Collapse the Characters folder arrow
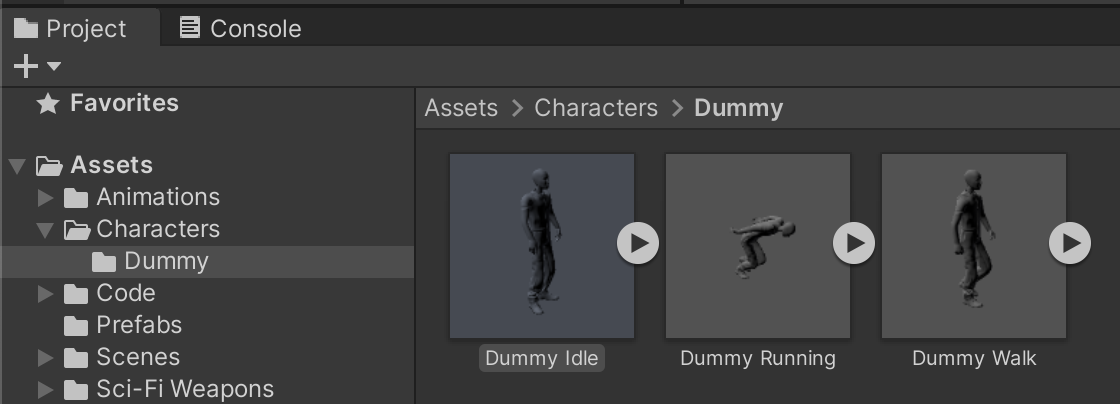 pyautogui.click(x=45, y=230)
